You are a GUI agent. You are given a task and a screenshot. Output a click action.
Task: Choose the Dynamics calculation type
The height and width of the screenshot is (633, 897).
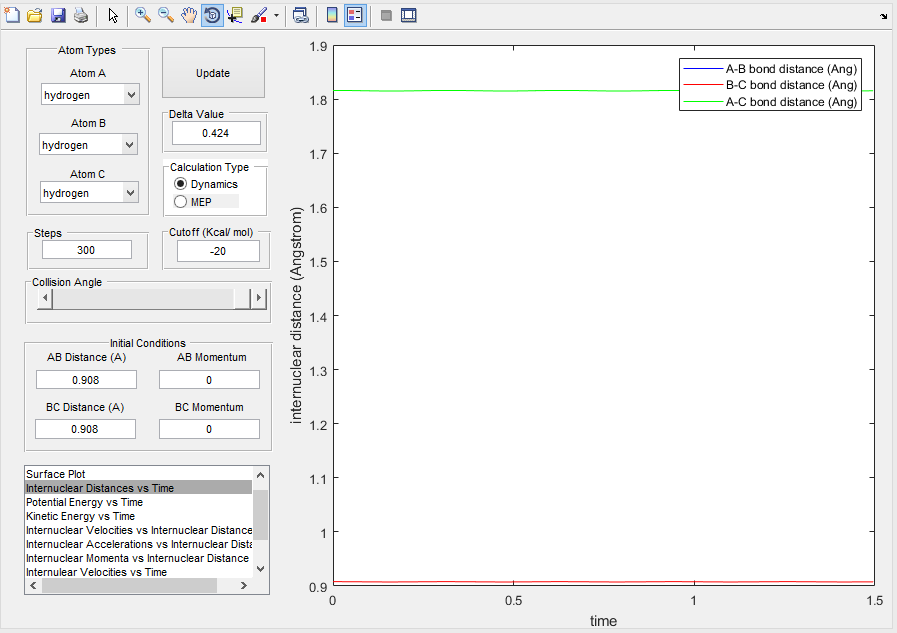pyautogui.click(x=181, y=184)
